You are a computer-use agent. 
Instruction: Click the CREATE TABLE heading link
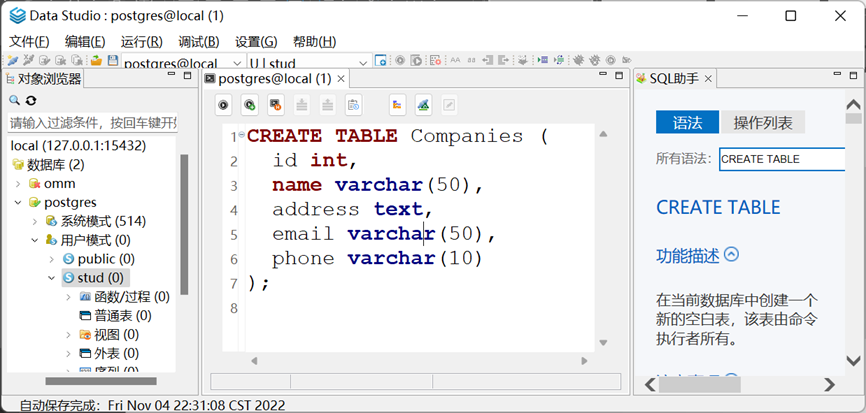[718, 207]
